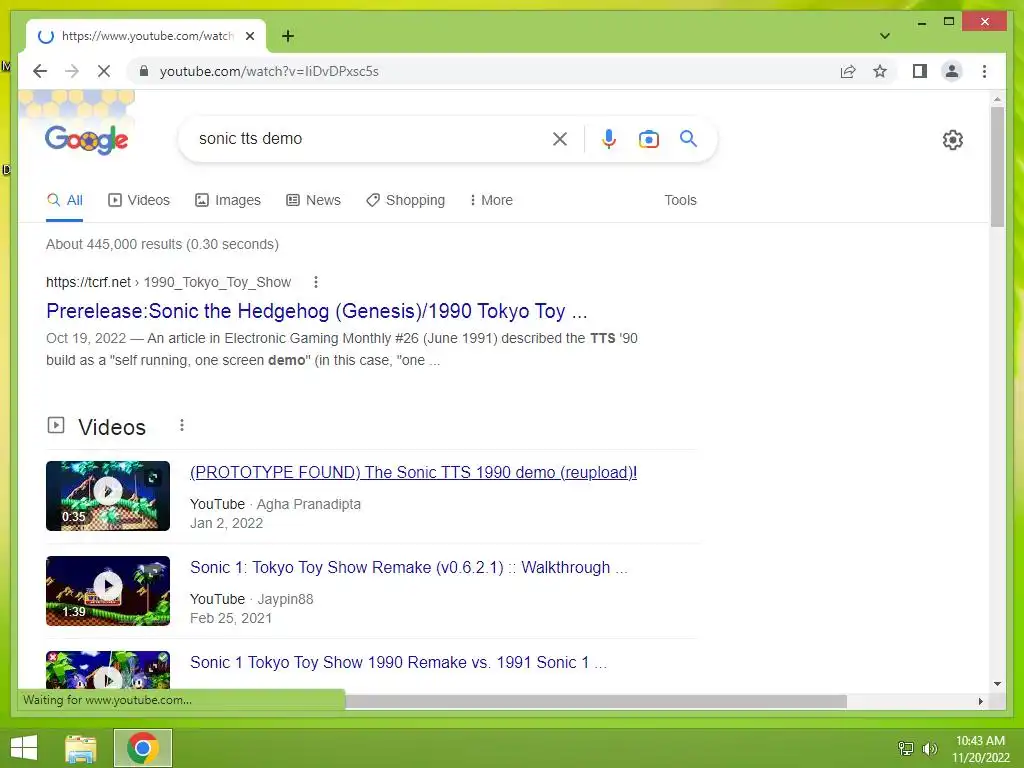The width and height of the screenshot is (1024, 768).
Task: Switch to the Videos tab
Action: pos(138,200)
